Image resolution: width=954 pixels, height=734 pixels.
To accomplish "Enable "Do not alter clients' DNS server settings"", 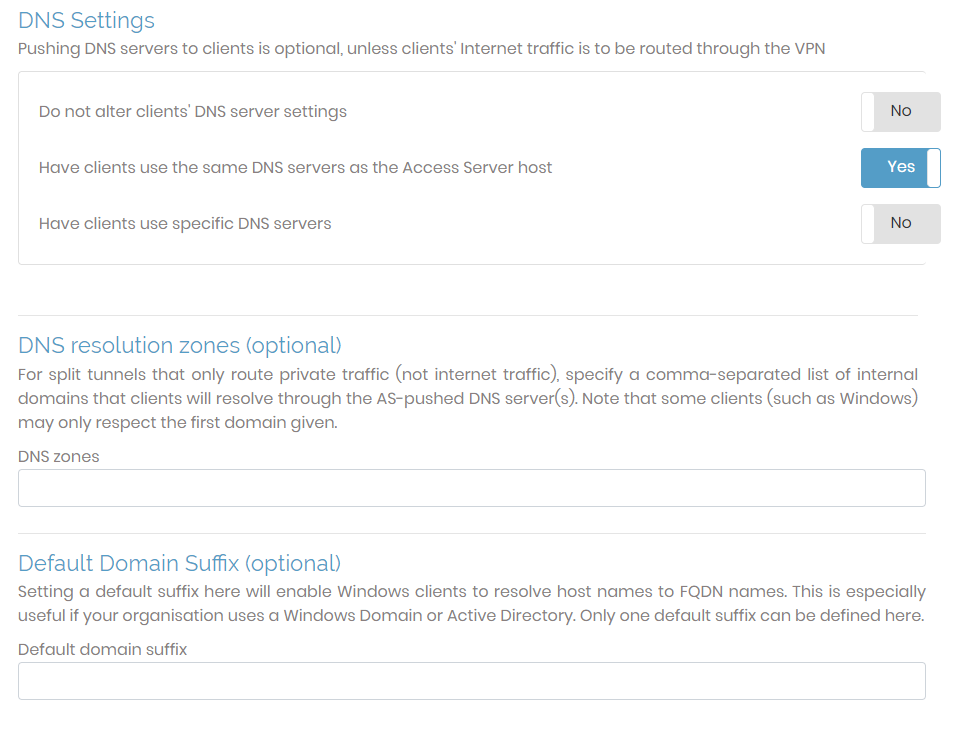I will [899, 111].
